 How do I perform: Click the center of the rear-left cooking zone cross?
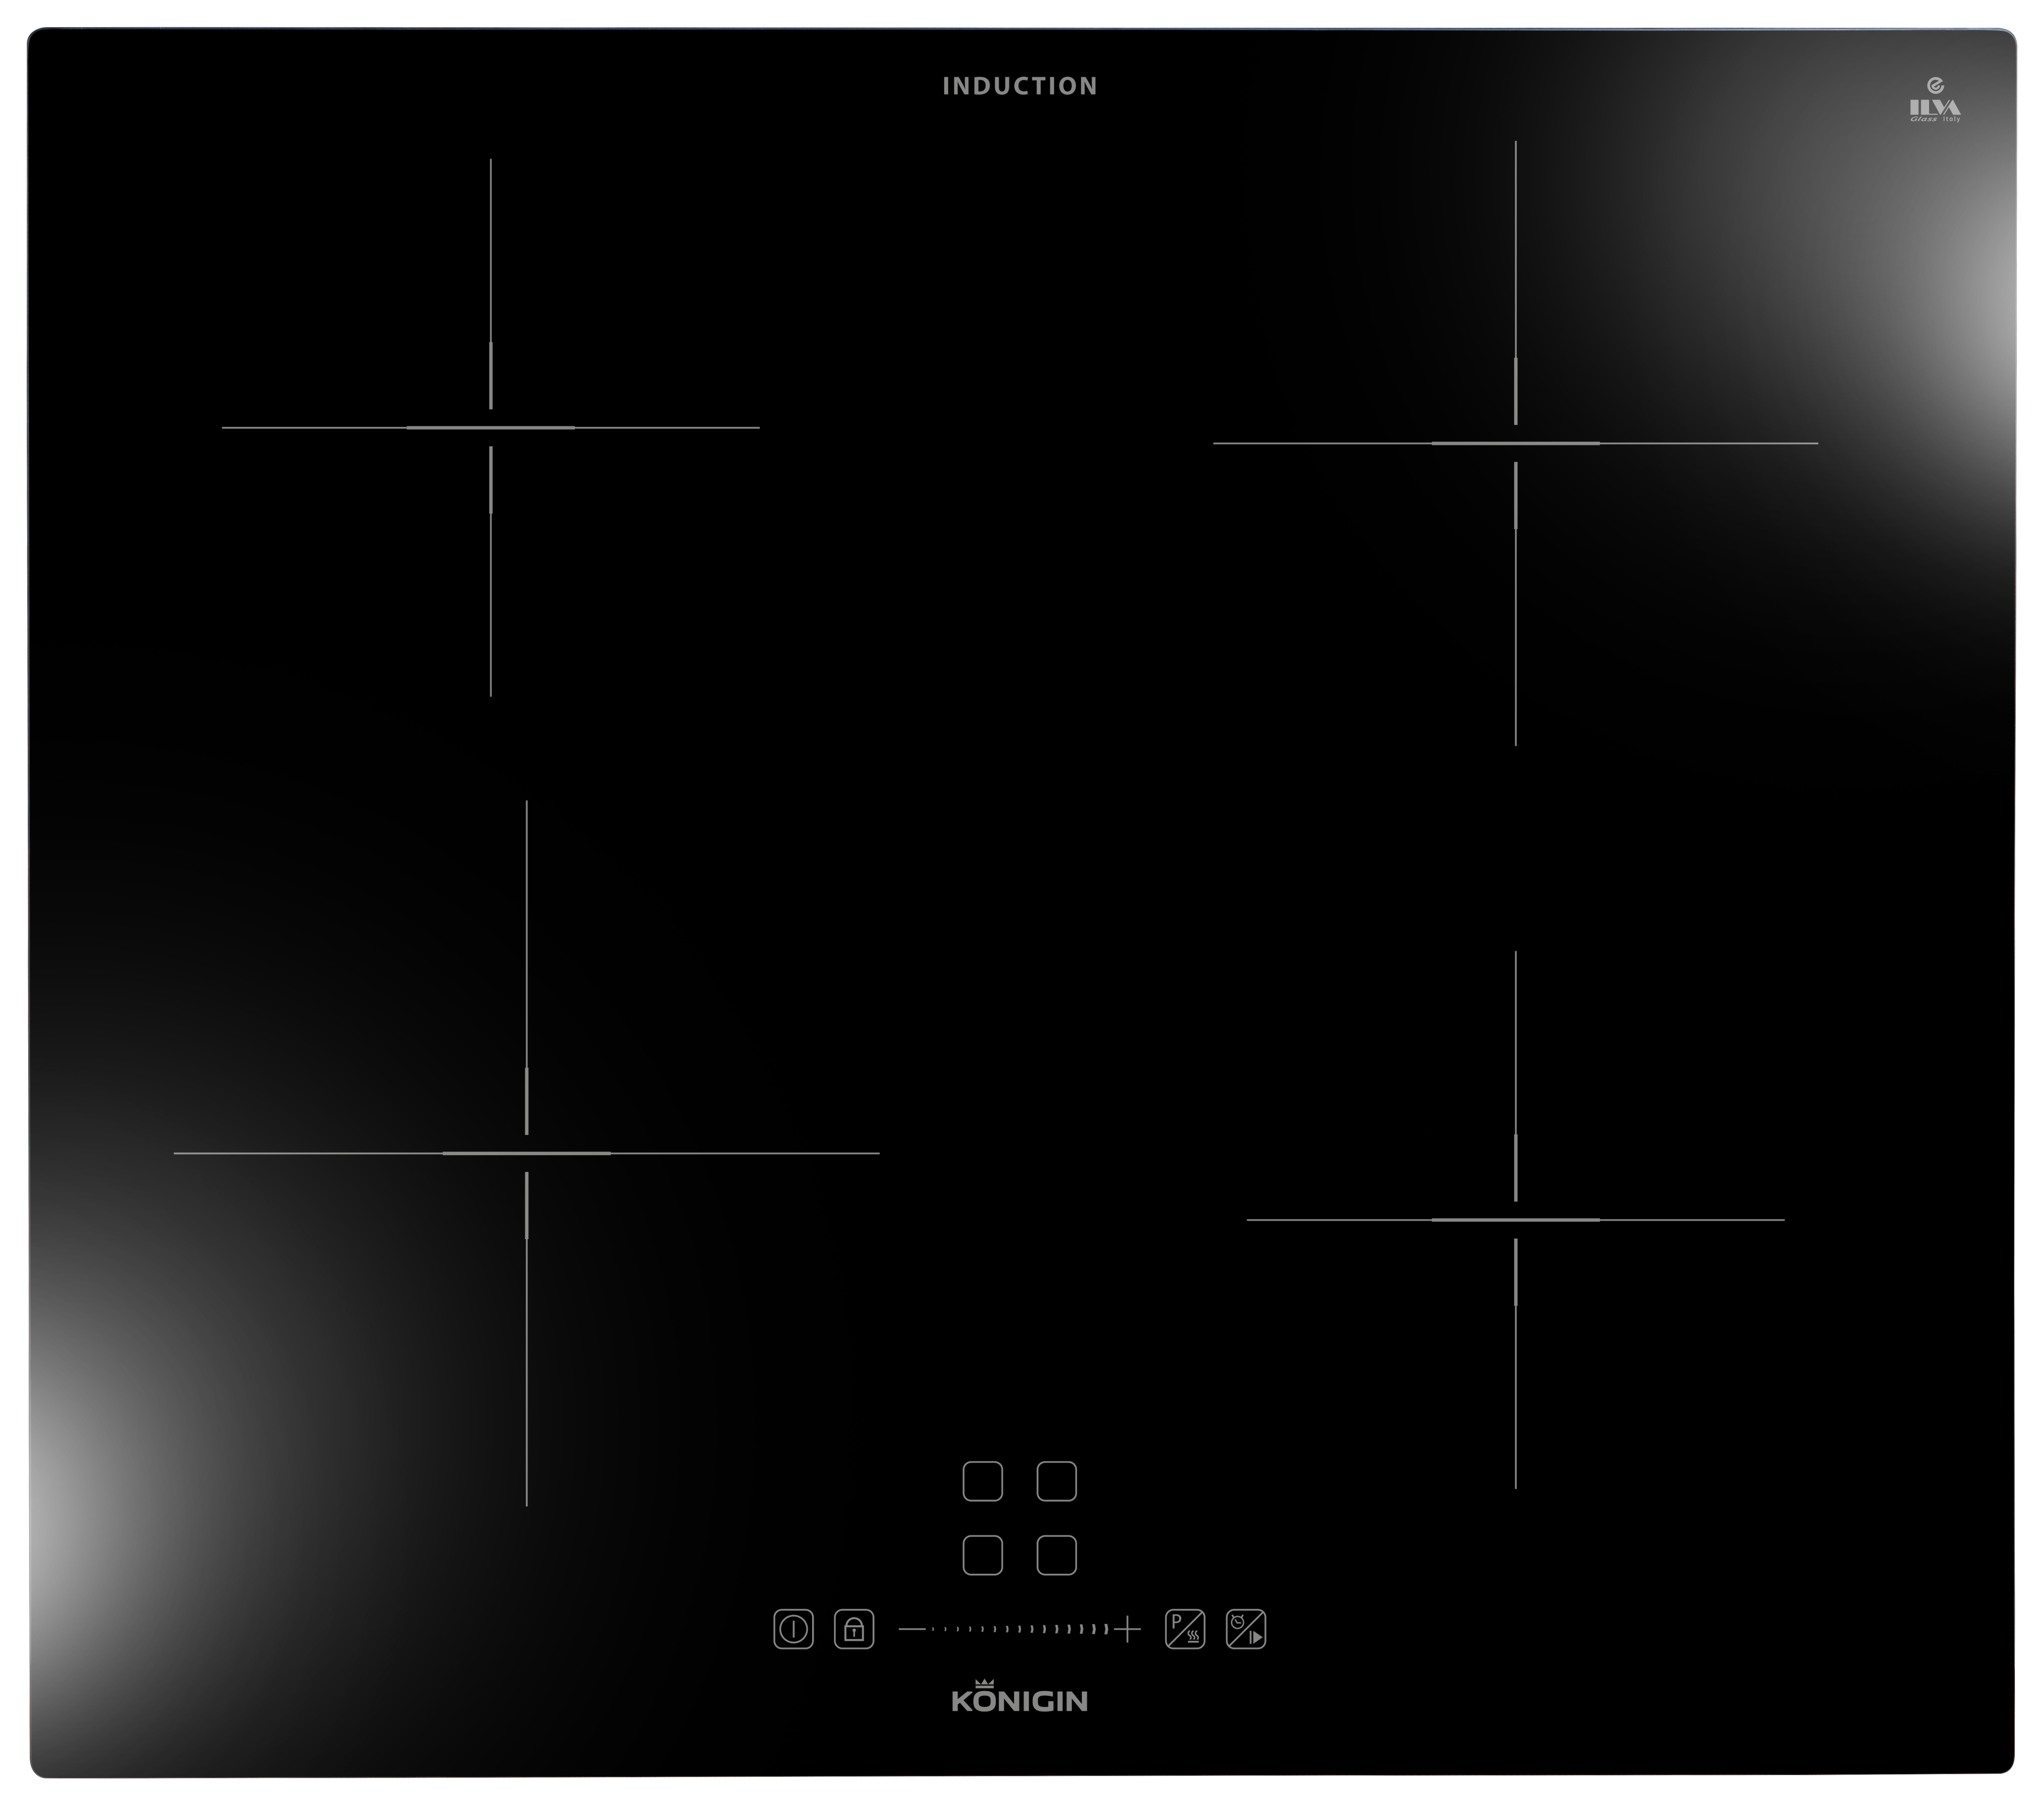point(491,428)
